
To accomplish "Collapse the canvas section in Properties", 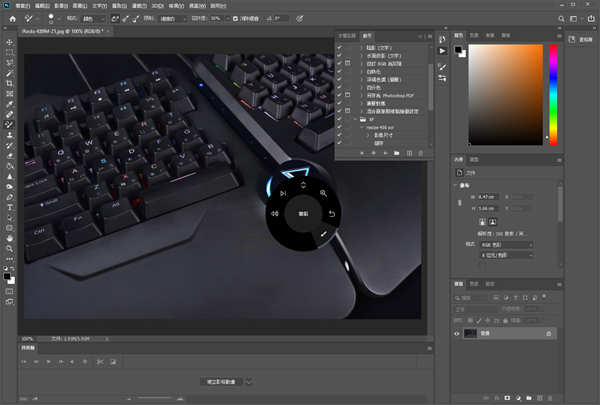I will (456, 185).
